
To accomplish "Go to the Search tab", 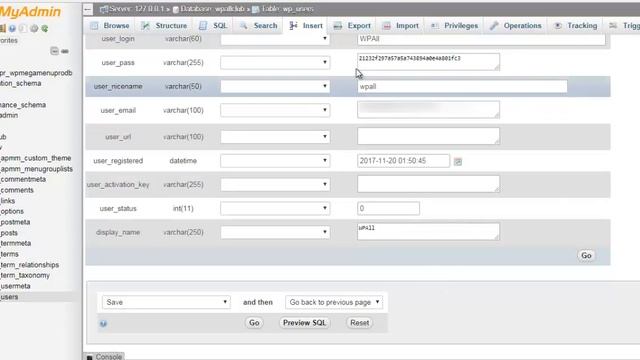I will (258, 26).
